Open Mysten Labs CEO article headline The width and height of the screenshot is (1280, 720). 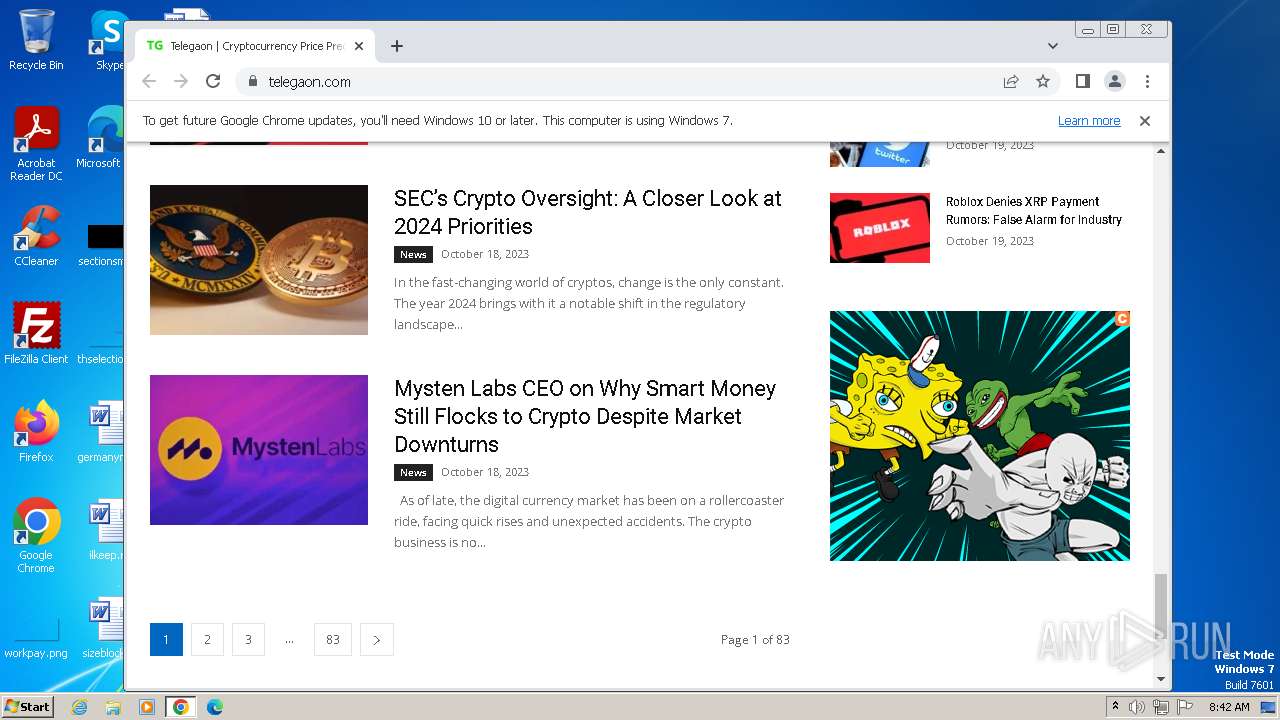tap(585, 416)
